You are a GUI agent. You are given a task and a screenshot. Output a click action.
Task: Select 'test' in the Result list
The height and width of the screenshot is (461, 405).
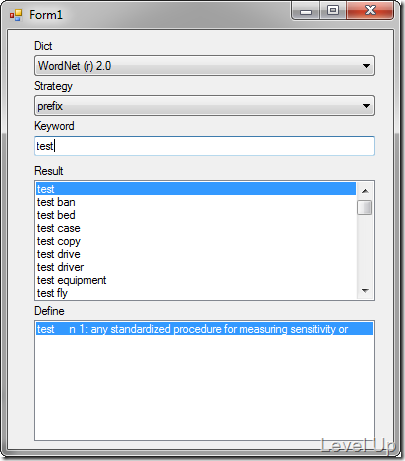196,189
